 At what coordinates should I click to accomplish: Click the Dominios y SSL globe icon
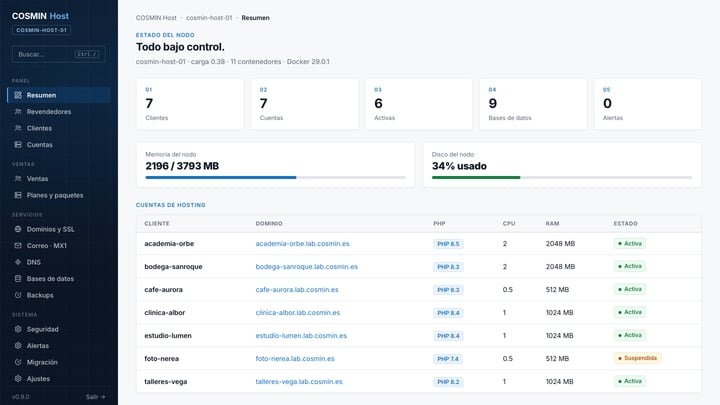(18, 229)
